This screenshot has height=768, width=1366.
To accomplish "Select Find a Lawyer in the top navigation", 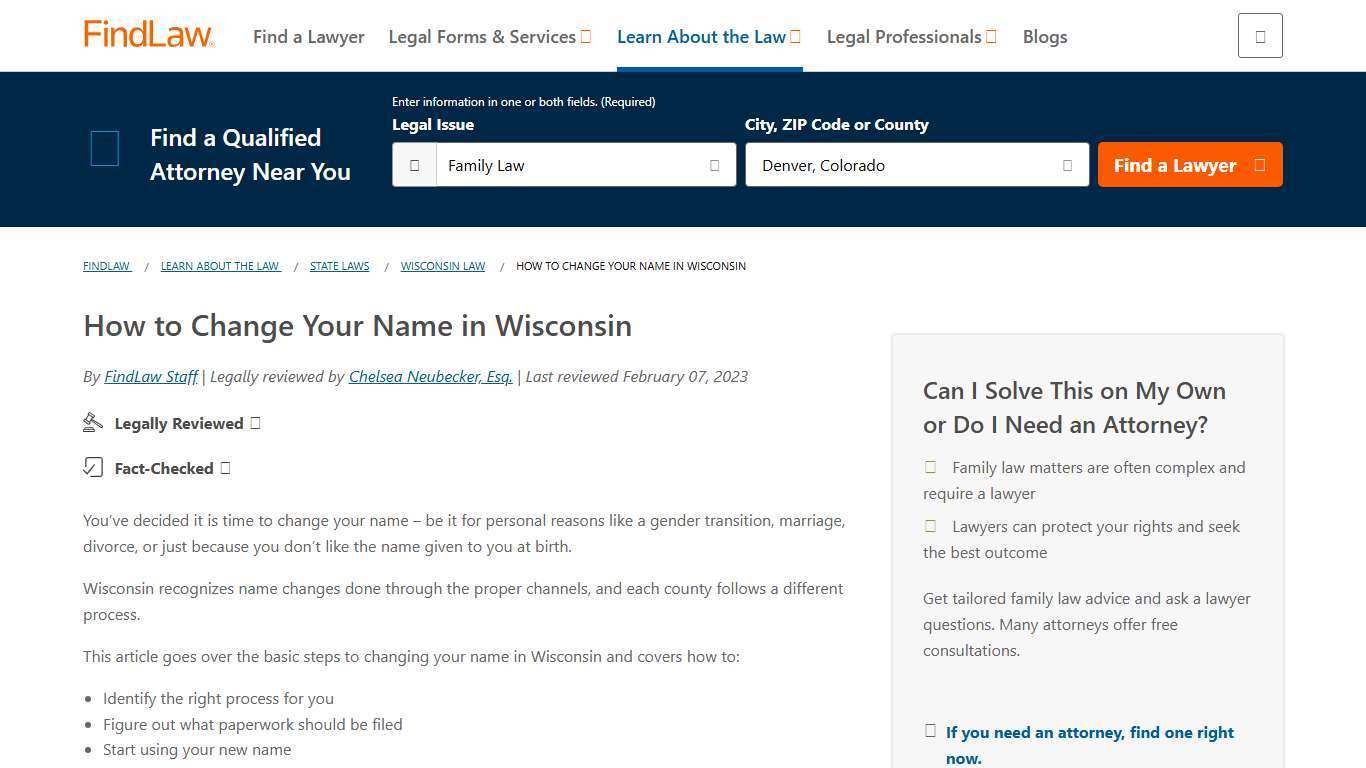I will click(x=308, y=36).
